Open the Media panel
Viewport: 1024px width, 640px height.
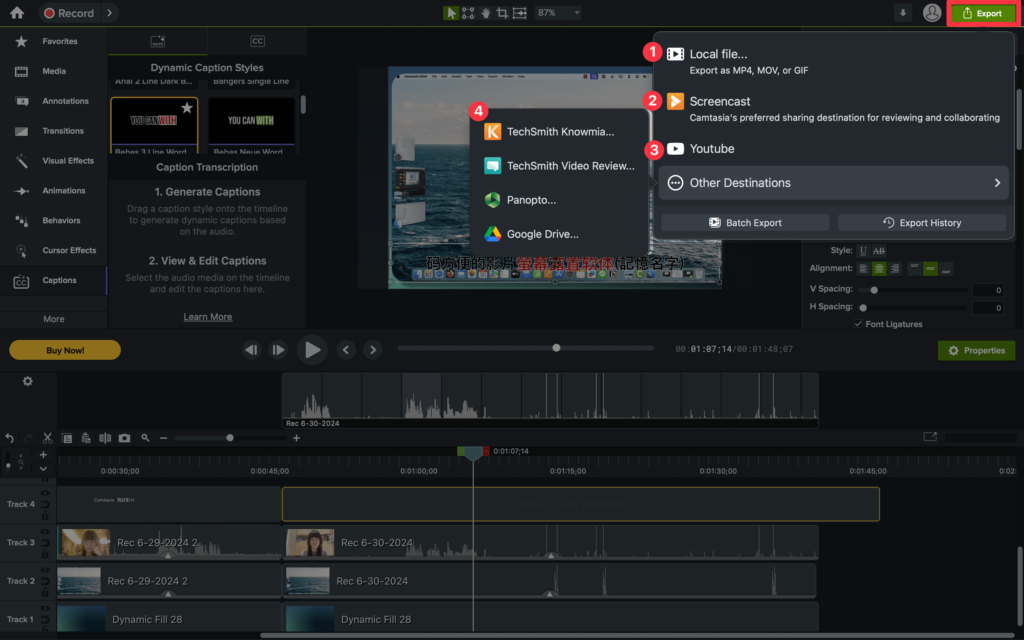(x=54, y=71)
